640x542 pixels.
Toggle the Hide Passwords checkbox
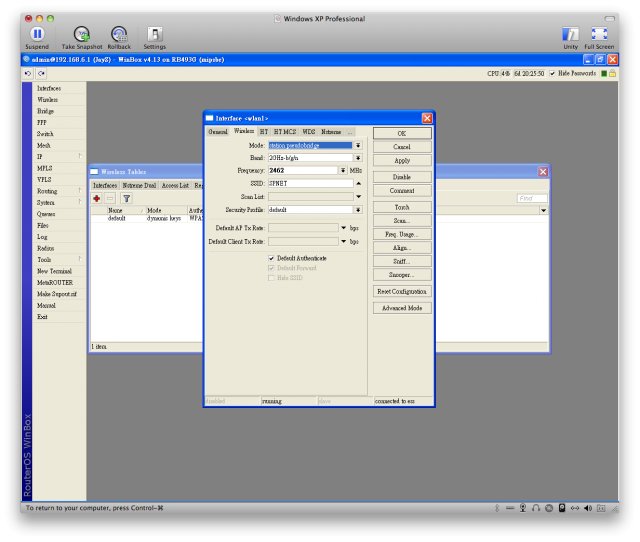pos(552,73)
